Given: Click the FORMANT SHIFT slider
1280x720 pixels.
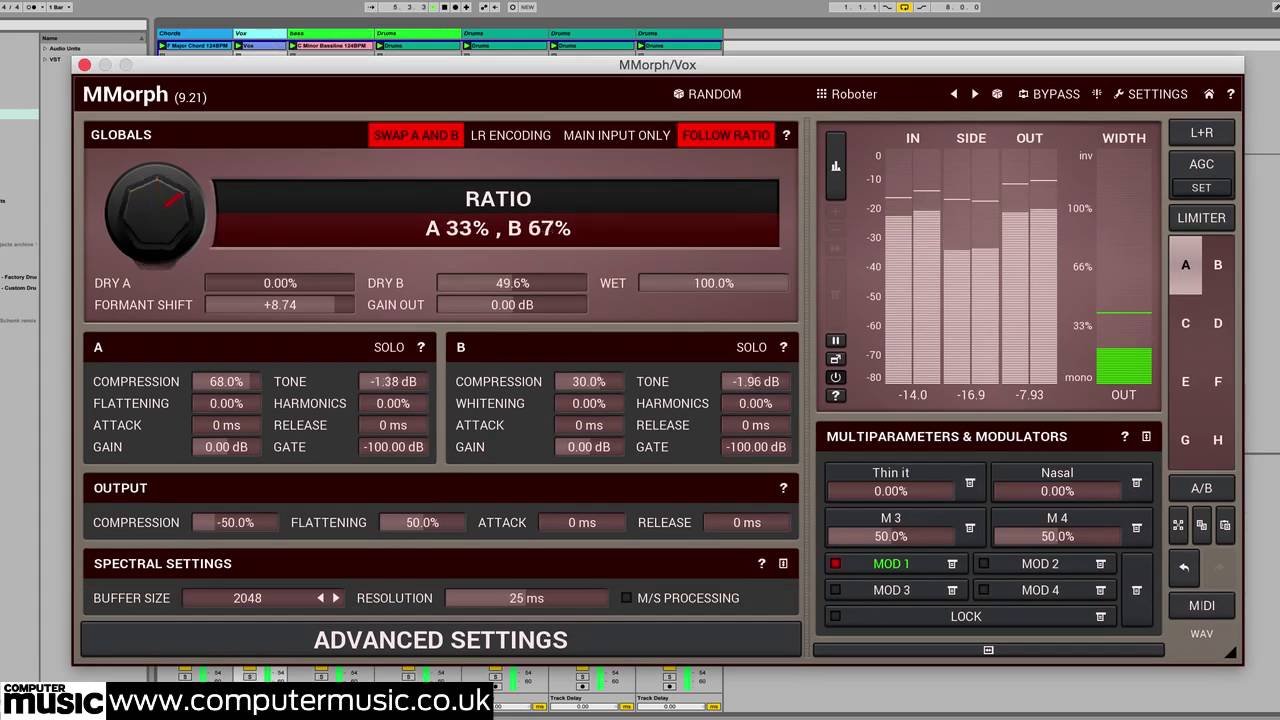Looking at the screenshot, I should coord(279,305).
